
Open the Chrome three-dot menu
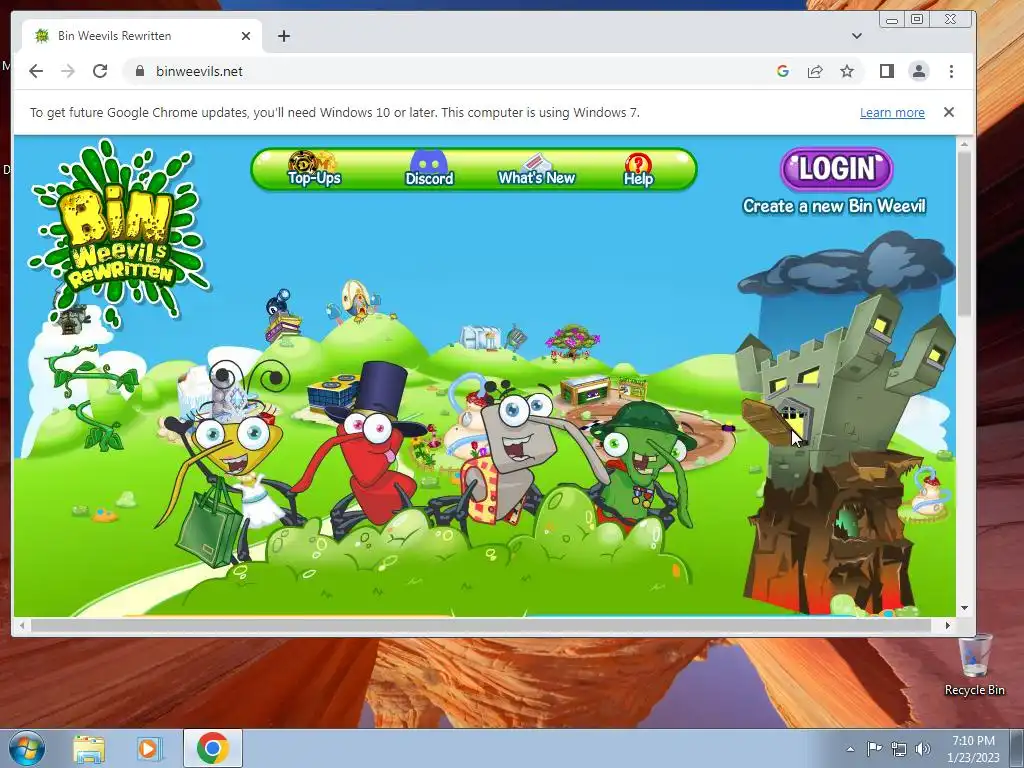click(951, 71)
